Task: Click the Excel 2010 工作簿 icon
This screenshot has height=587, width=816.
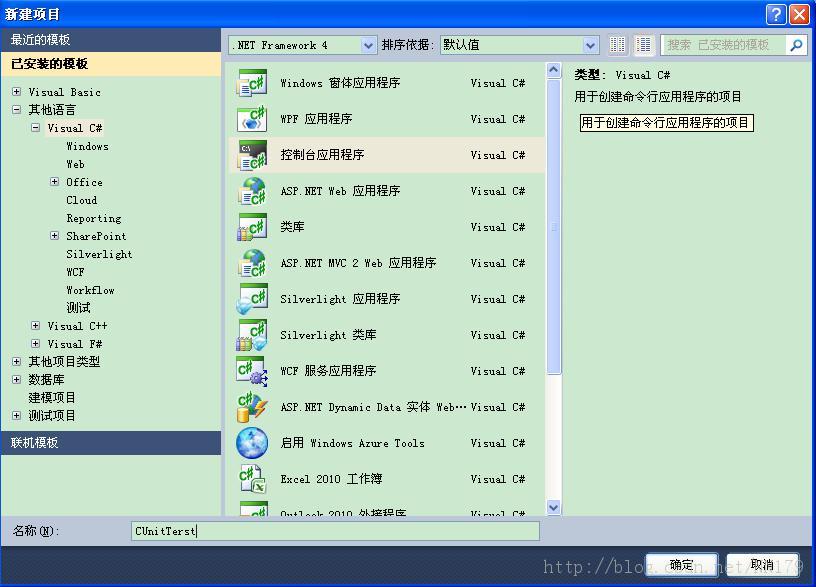Action: tap(252, 479)
